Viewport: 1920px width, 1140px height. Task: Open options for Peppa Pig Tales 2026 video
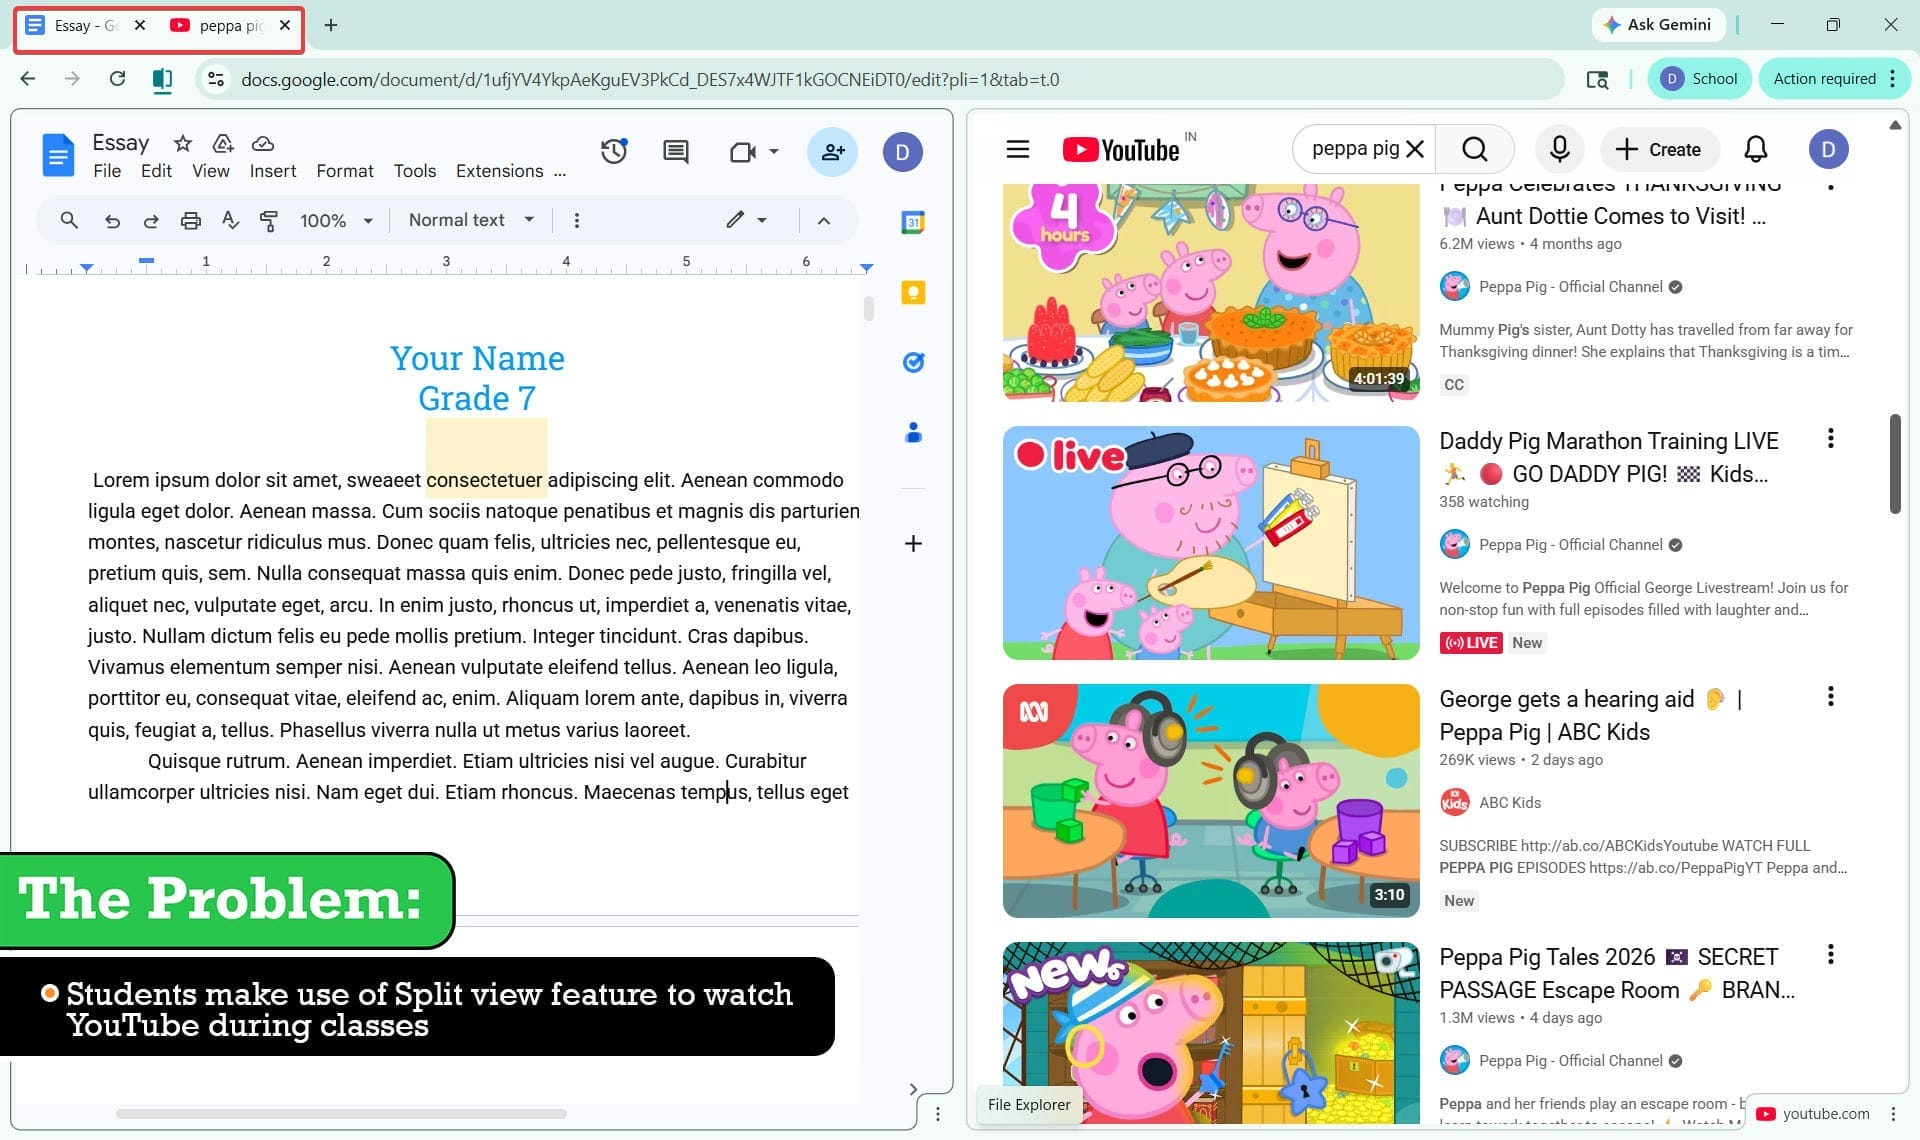tap(1830, 954)
